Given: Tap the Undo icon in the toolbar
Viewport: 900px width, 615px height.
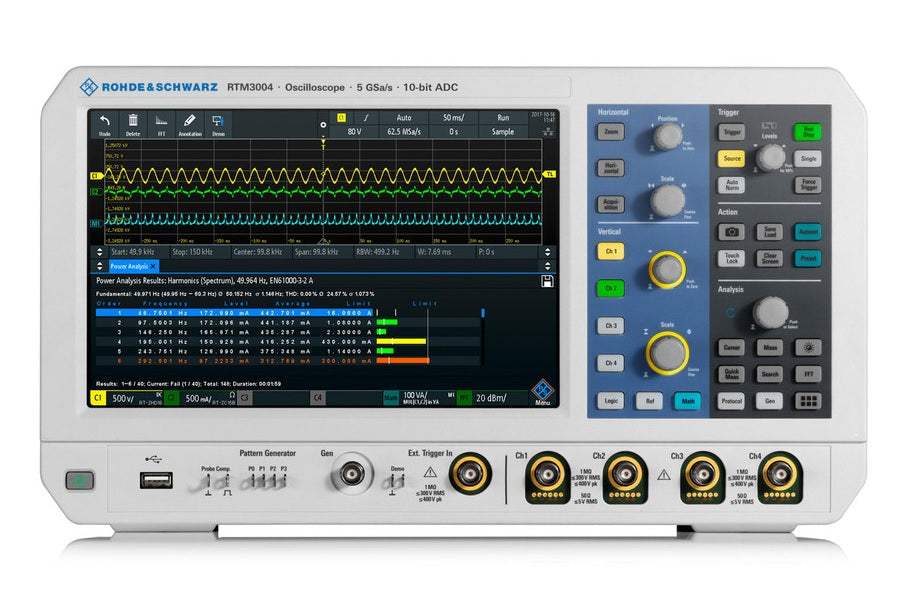Looking at the screenshot, I should pyautogui.click(x=104, y=123).
